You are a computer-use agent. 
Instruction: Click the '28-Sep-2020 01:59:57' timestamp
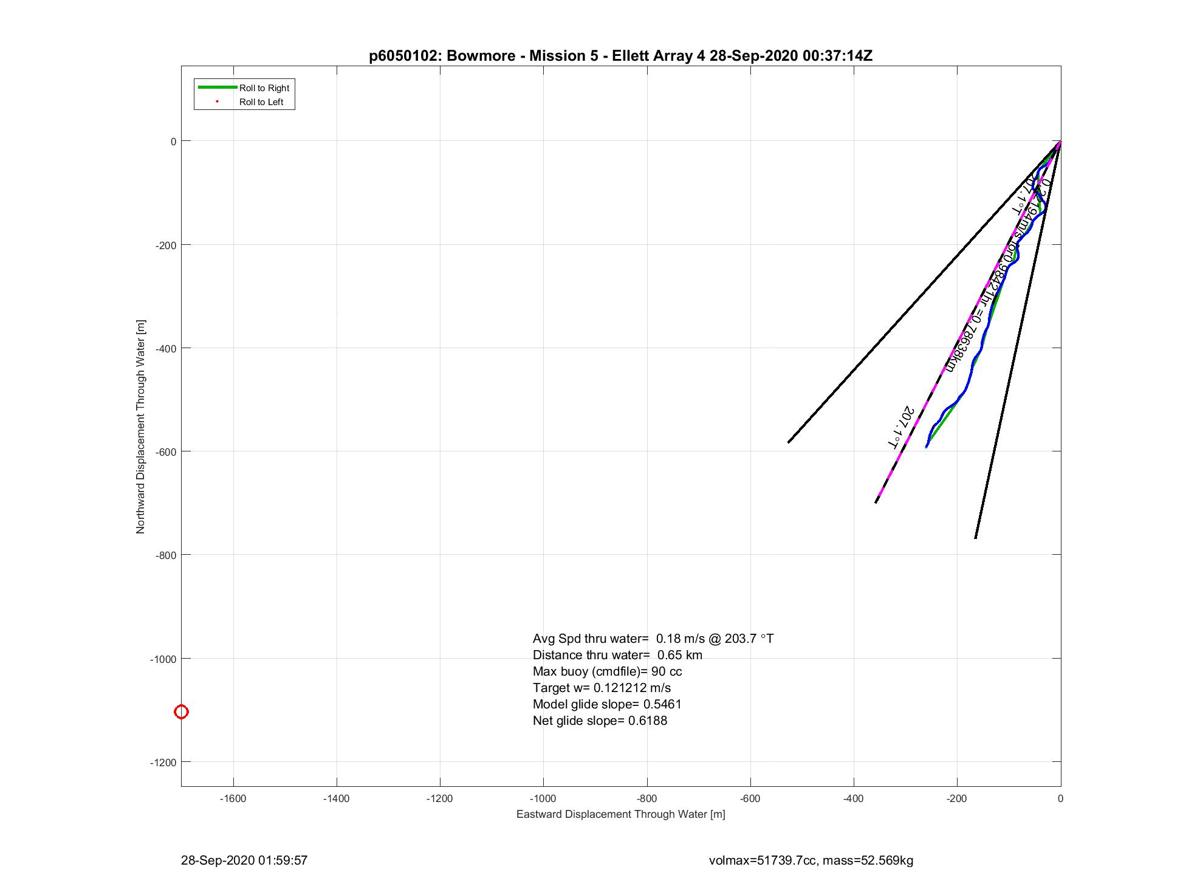pyautogui.click(x=244, y=860)
